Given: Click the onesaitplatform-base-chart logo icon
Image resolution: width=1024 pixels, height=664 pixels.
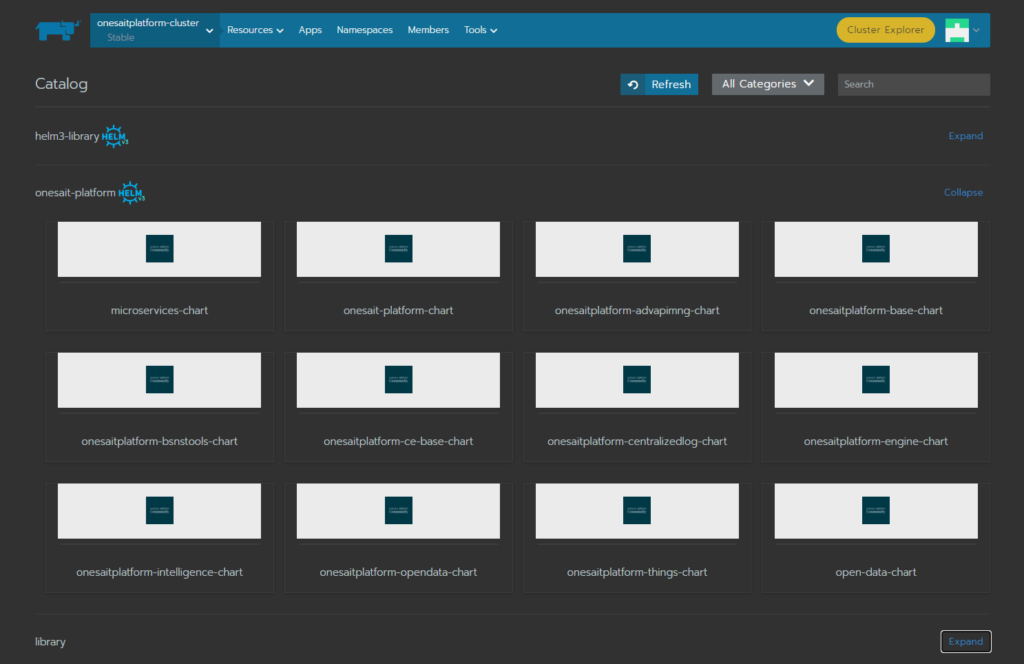Looking at the screenshot, I should click(876, 249).
